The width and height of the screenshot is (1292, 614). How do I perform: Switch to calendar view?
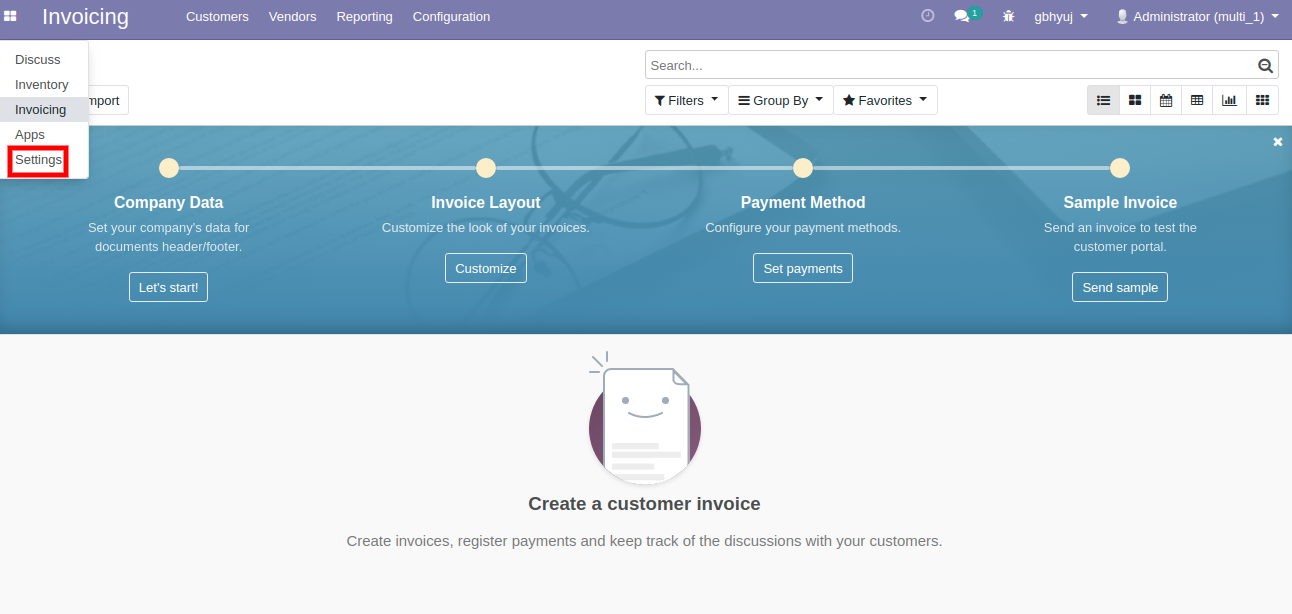point(1166,100)
